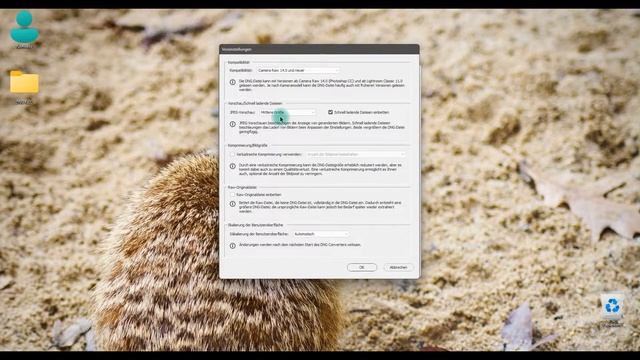Viewport: 640px width, 360px height.
Task: Click the 'JPEG-Vorschau:' label text
Action: [x=242, y=112]
